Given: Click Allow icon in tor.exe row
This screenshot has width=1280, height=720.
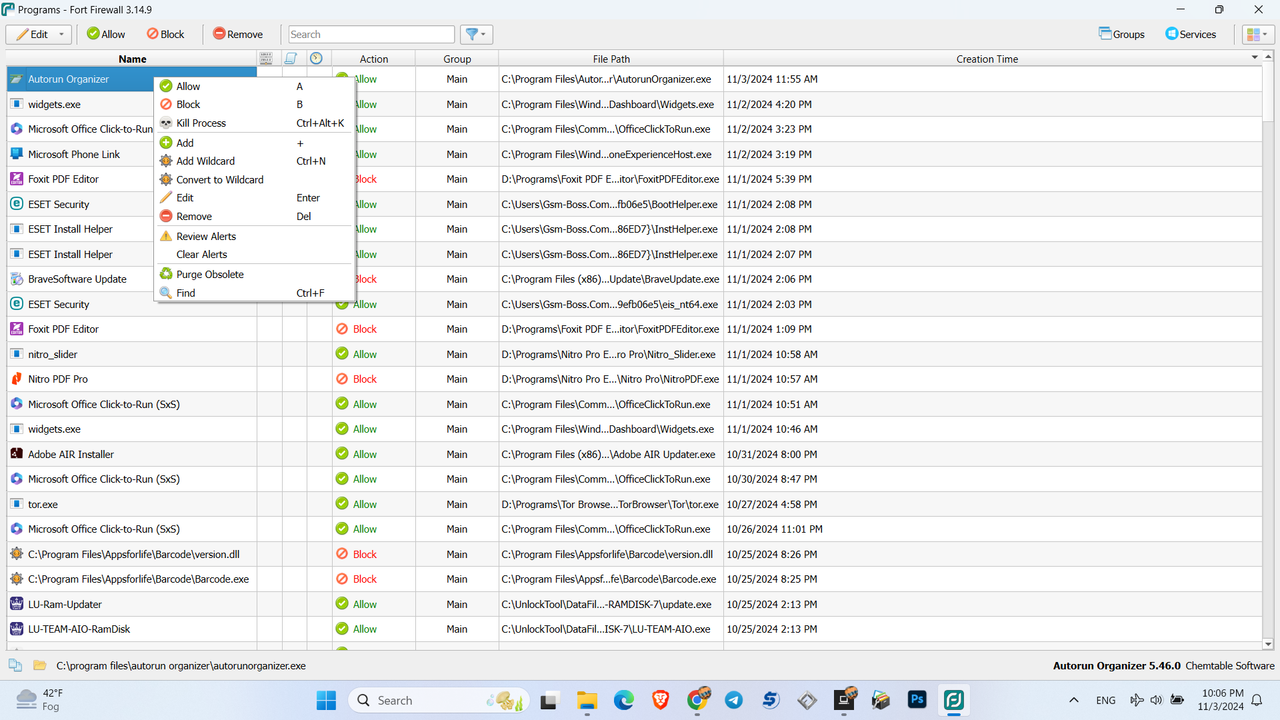Looking at the screenshot, I should [x=342, y=504].
